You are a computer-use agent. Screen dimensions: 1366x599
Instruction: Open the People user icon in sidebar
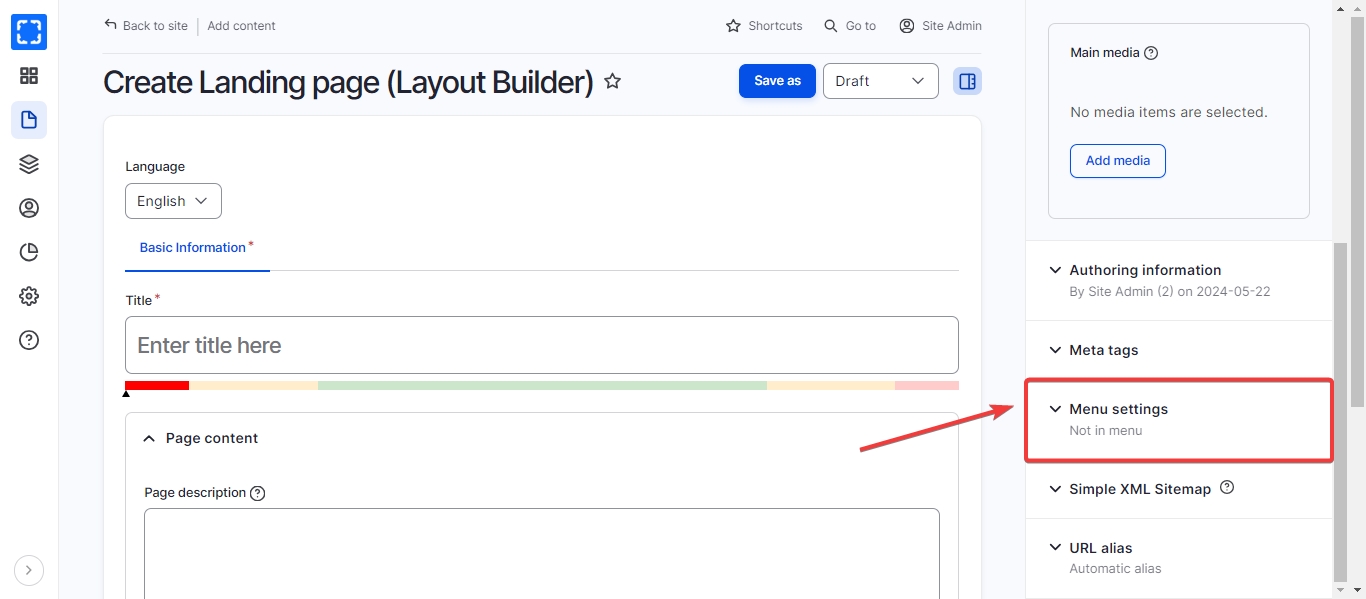click(x=29, y=208)
